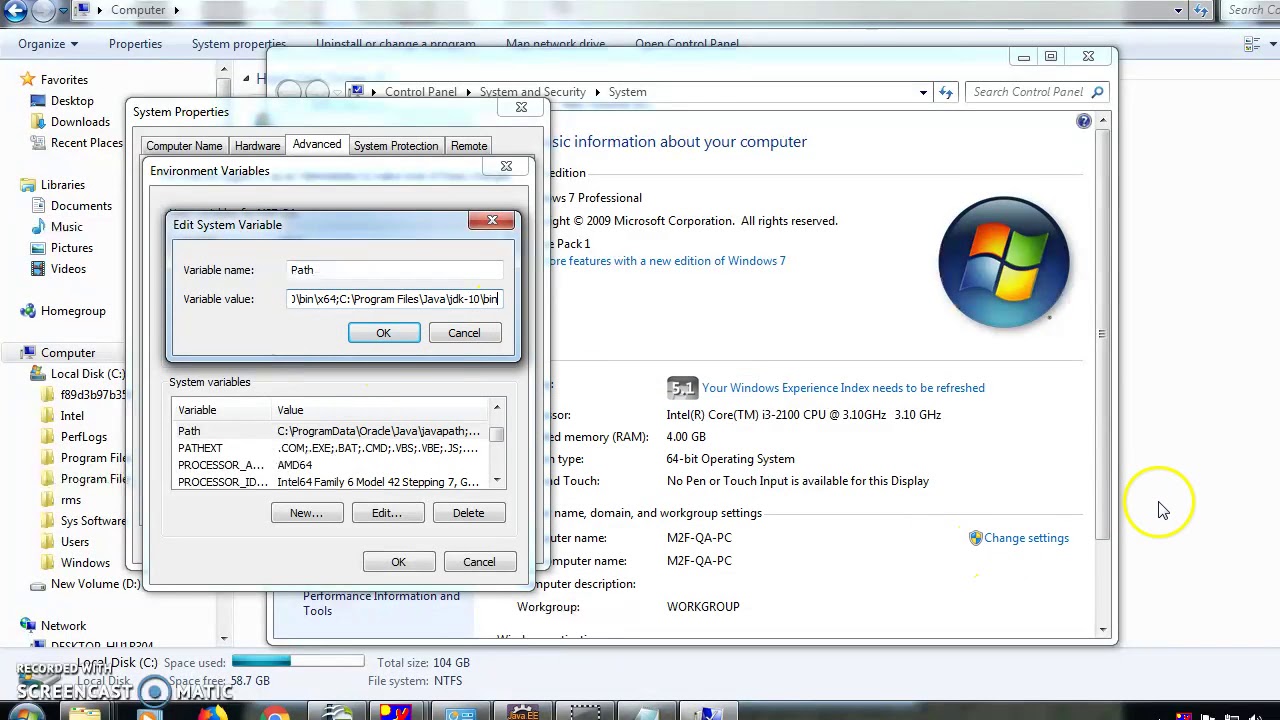Open the Windows folder in tree
The width and height of the screenshot is (1280, 720).
click(85, 563)
